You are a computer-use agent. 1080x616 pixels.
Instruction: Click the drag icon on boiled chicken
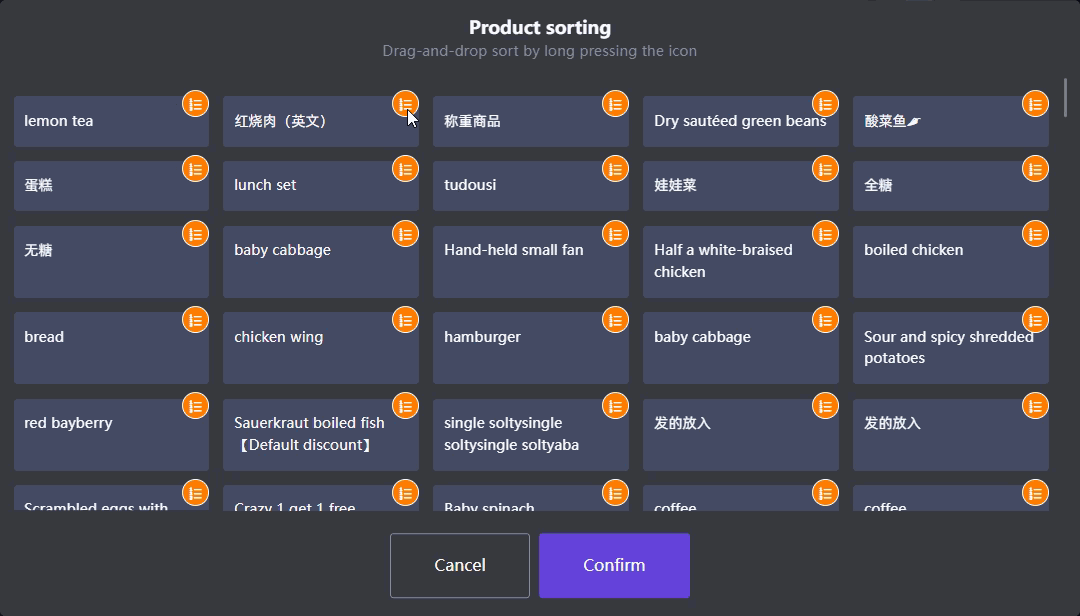1035,234
